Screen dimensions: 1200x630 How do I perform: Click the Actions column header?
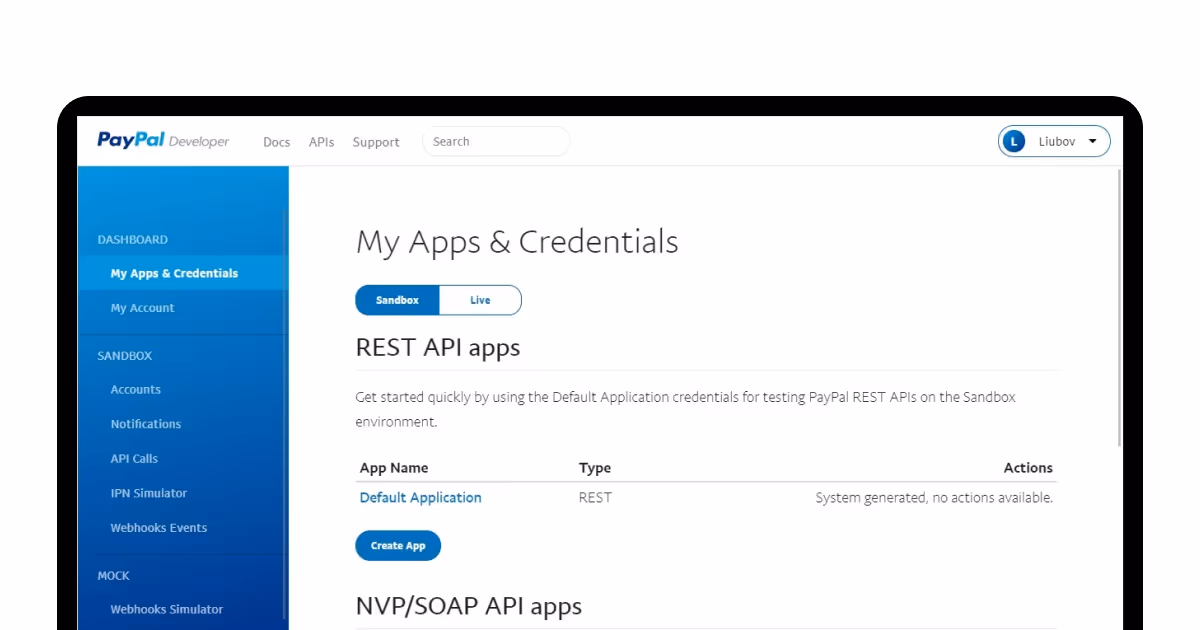pyautogui.click(x=1028, y=468)
